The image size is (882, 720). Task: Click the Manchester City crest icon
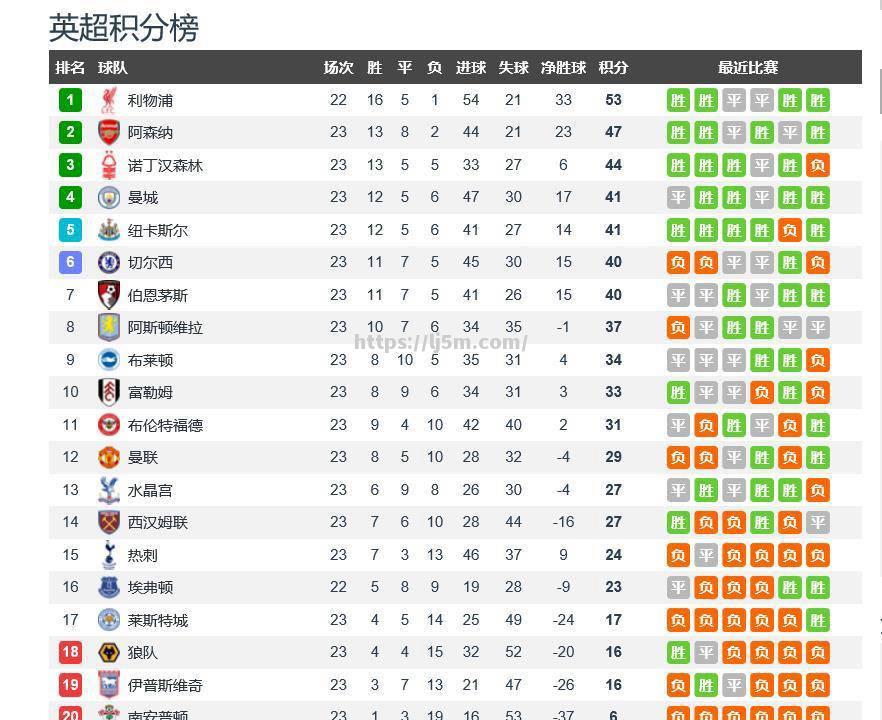point(109,197)
